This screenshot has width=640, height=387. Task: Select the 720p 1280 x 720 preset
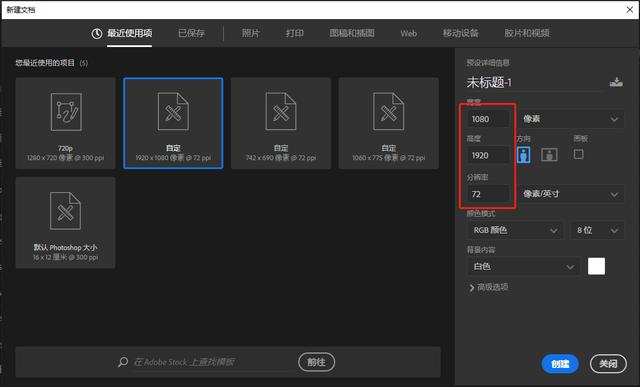[x=65, y=123]
